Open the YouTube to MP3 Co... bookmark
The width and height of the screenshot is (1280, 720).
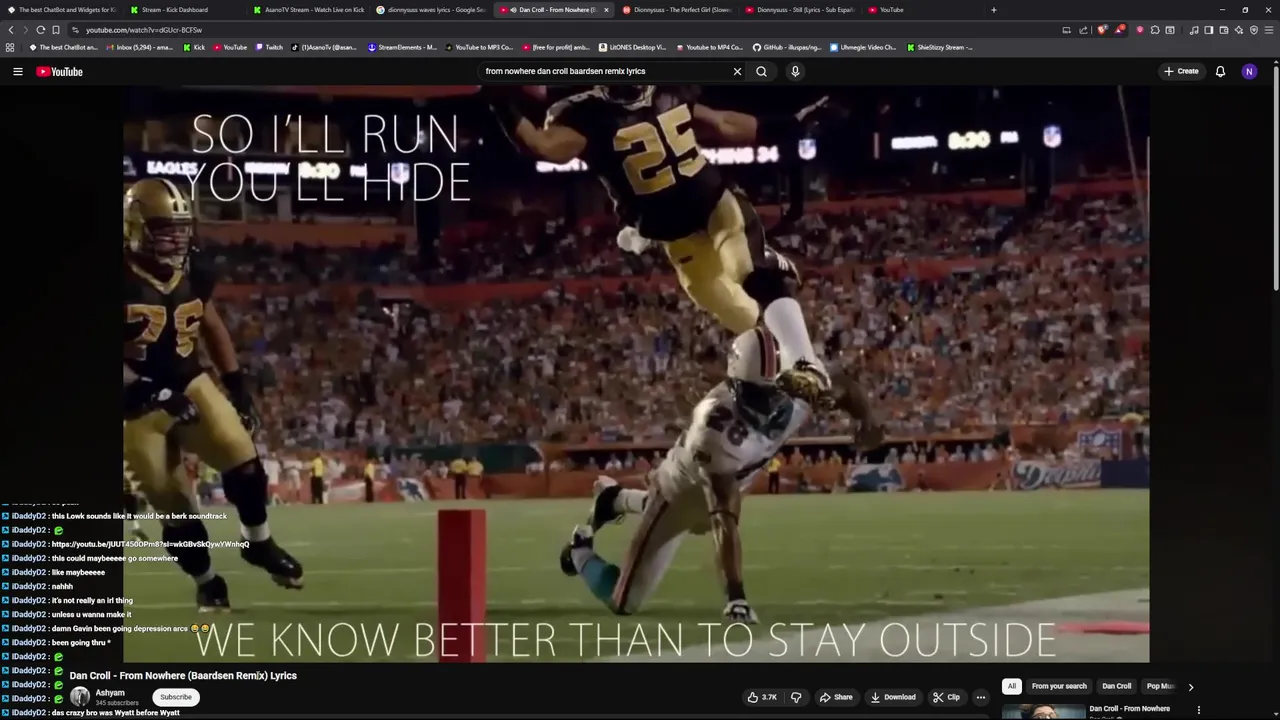click(x=478, y=47)
